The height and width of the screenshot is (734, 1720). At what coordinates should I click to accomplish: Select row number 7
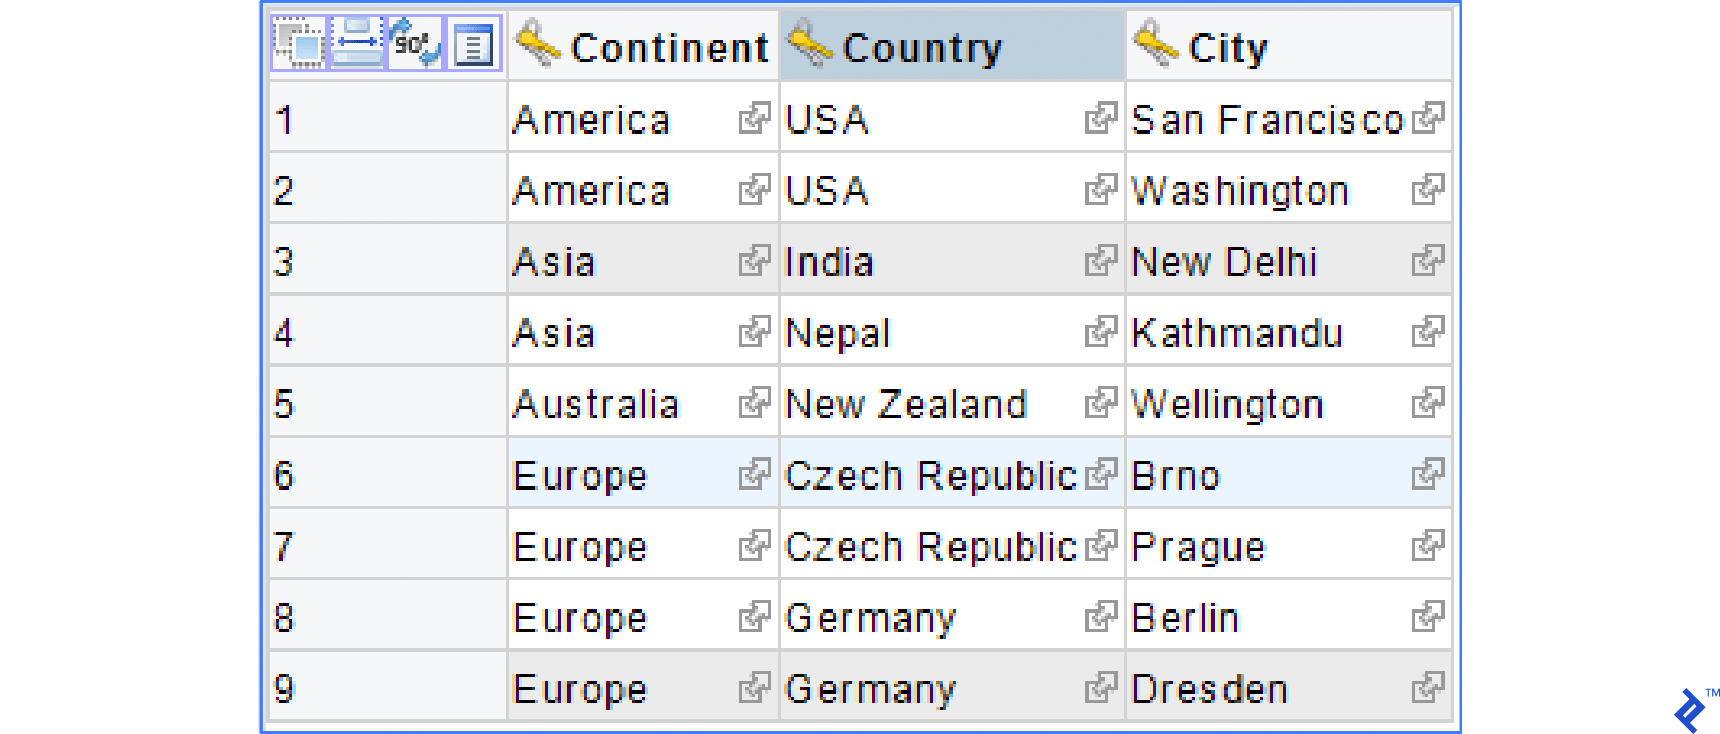click(387, 545)
